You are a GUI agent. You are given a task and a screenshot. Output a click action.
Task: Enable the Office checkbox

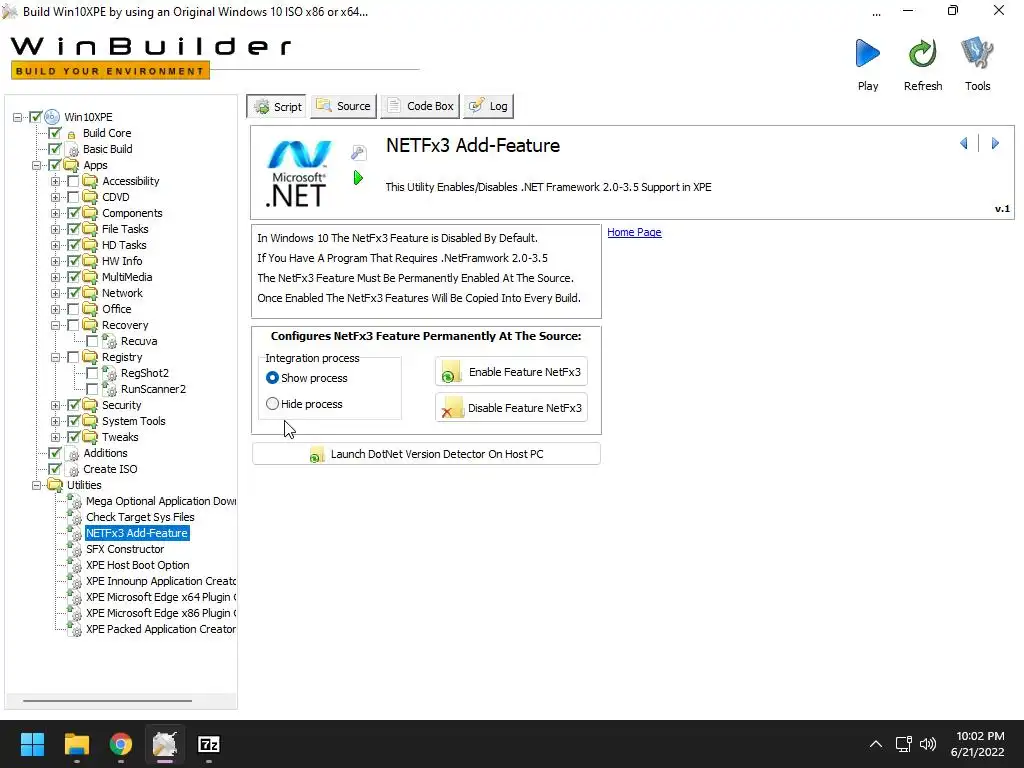tap(73, 309)
